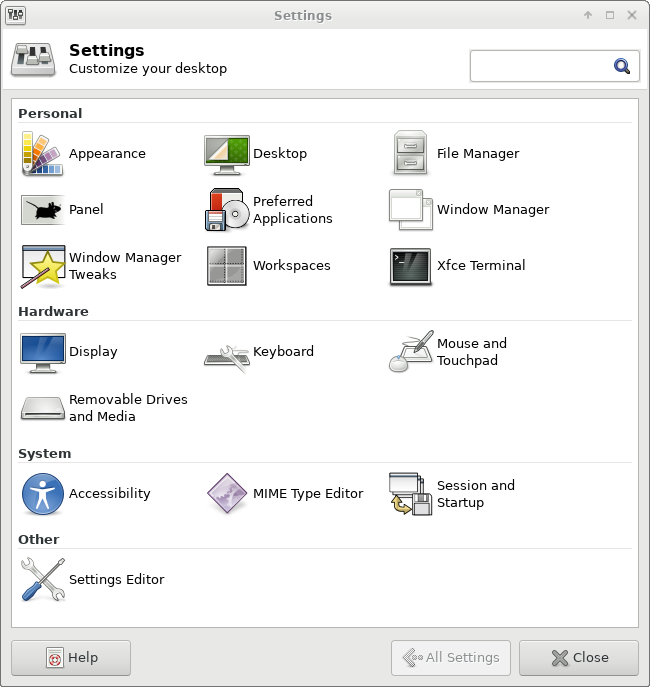Open Display settings
Viewport: 650px width, 687px height.
(x=69, y=351)
